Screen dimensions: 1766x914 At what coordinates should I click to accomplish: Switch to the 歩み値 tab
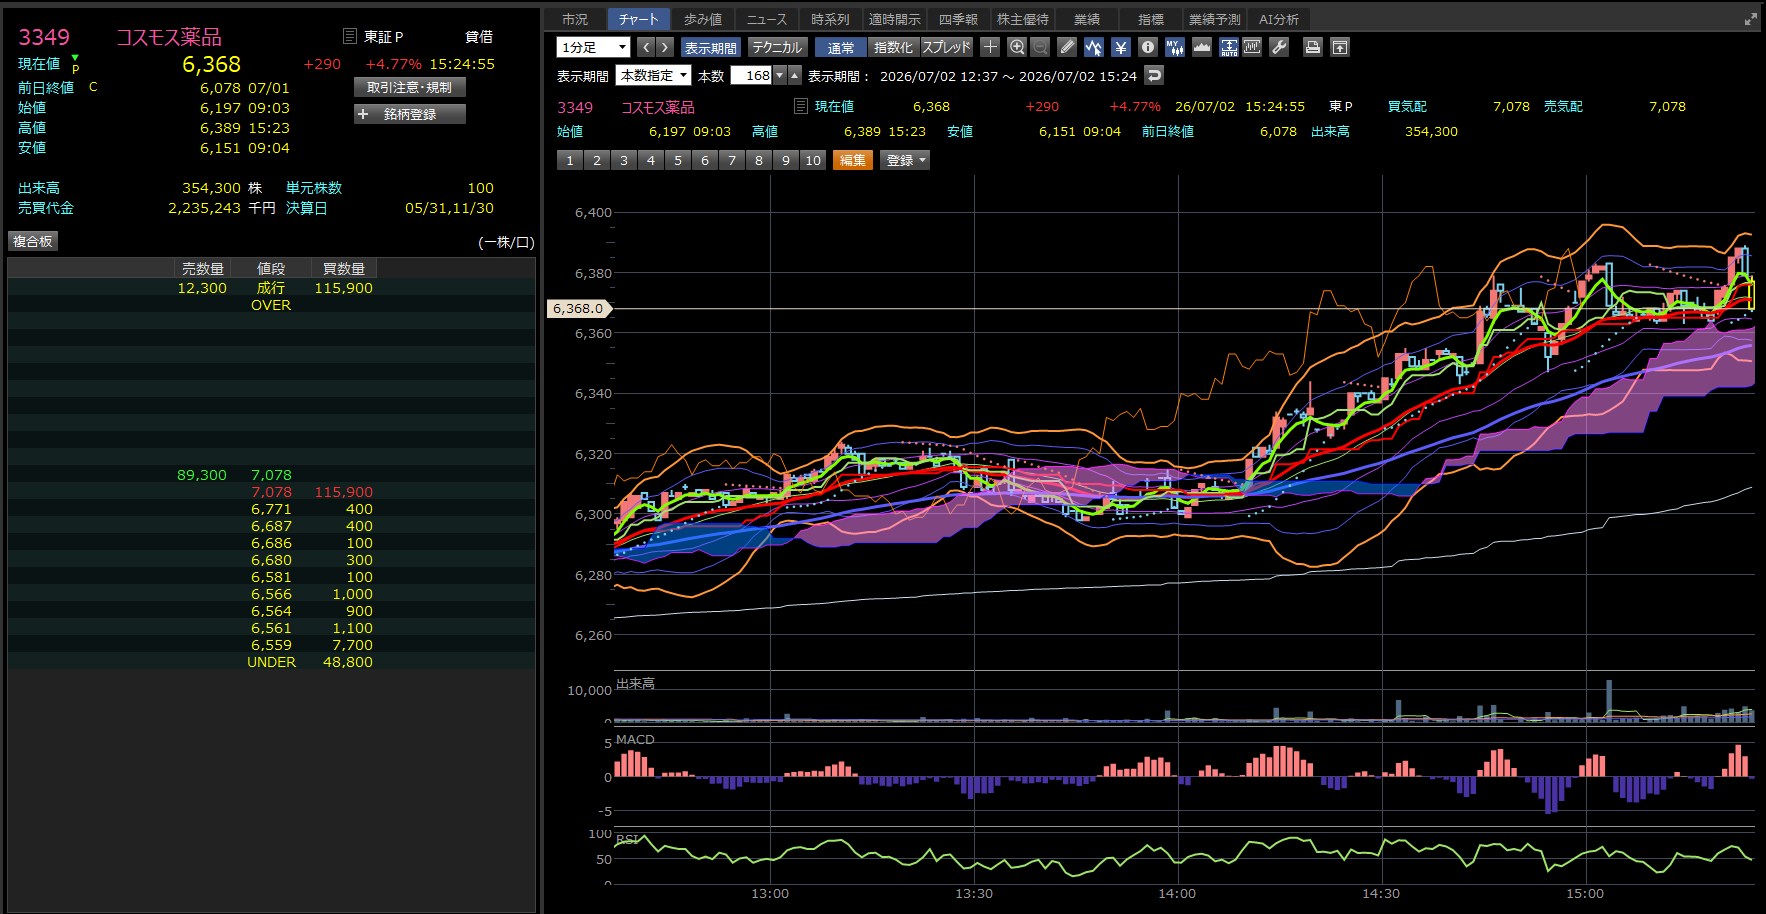point(703,19)
